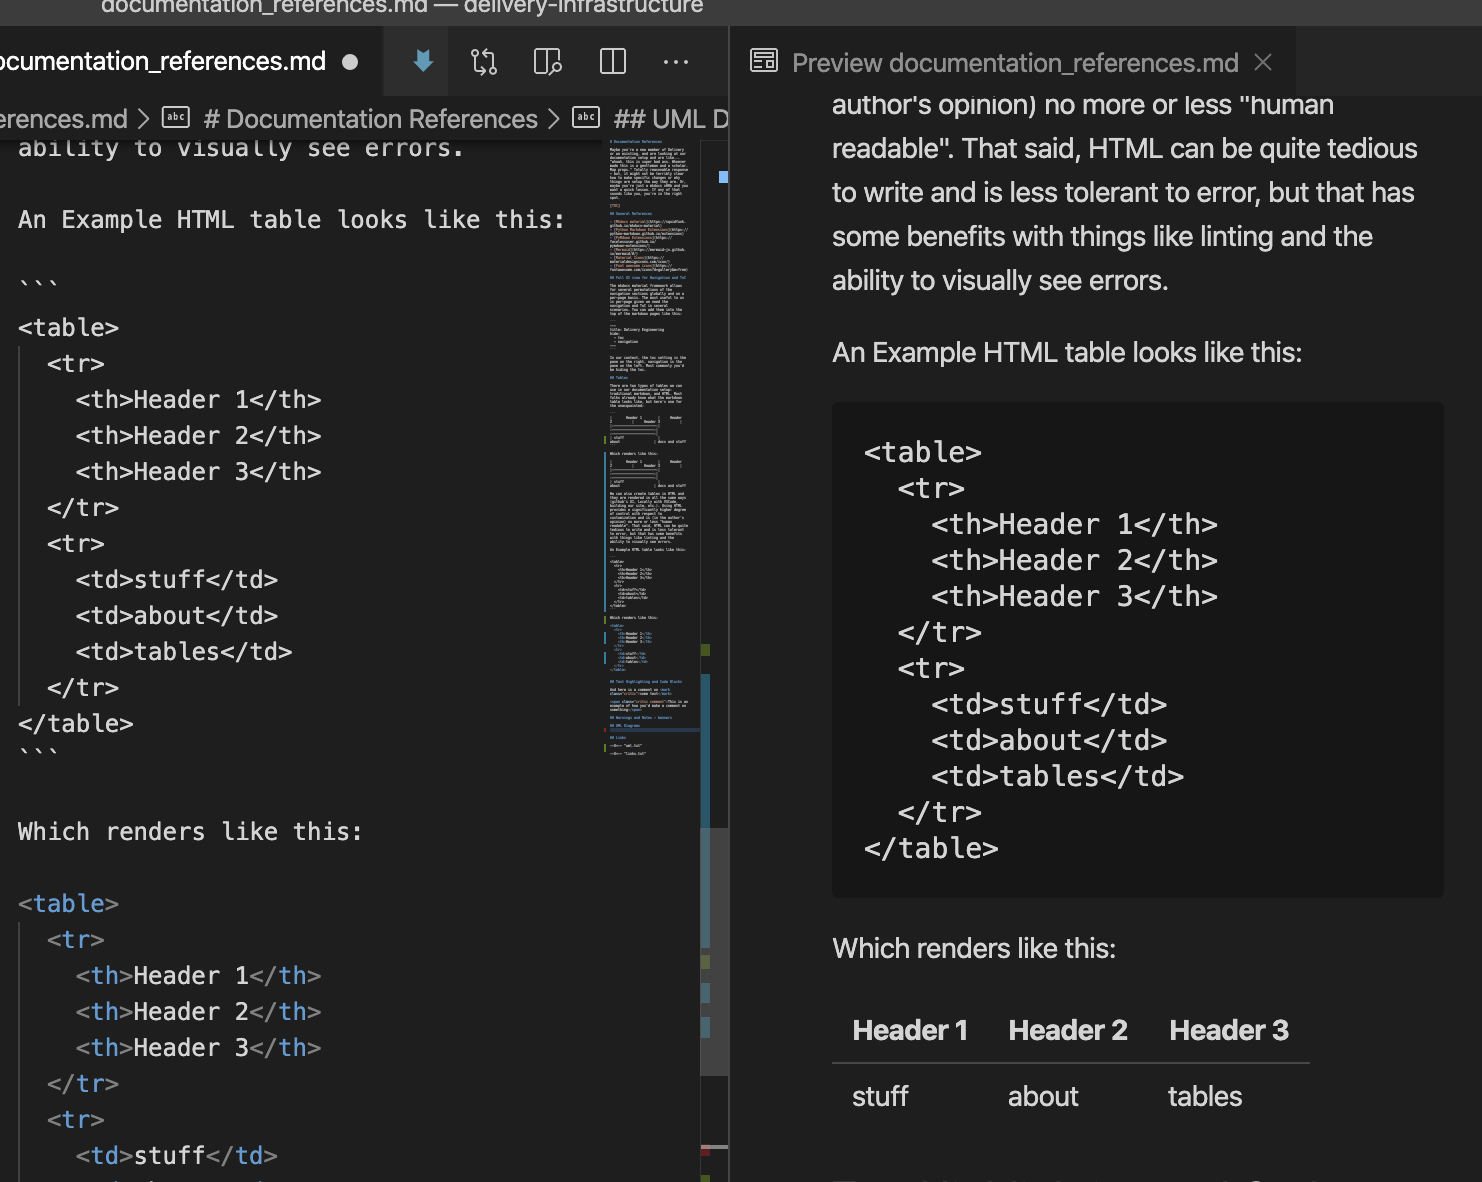Screen dimensions: 1482x1182
Task: Click the blue down-arrow icon in editor toolbar
Action: click(423, 61)
